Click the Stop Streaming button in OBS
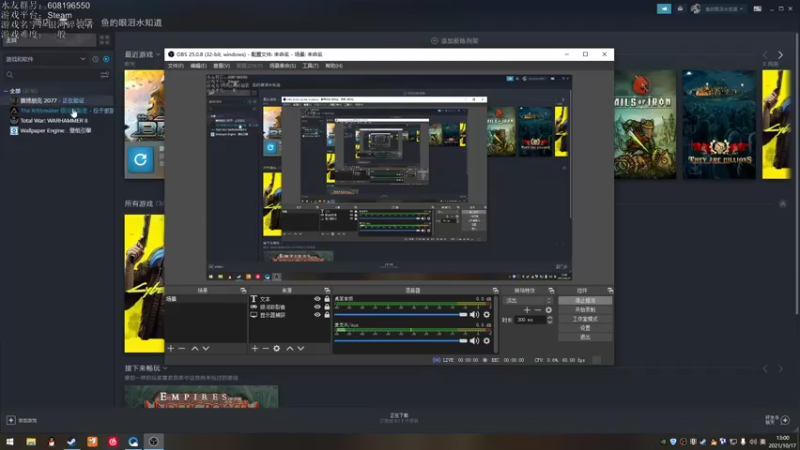This screenshot has width=800, height=450. click(x=585, y=301)
